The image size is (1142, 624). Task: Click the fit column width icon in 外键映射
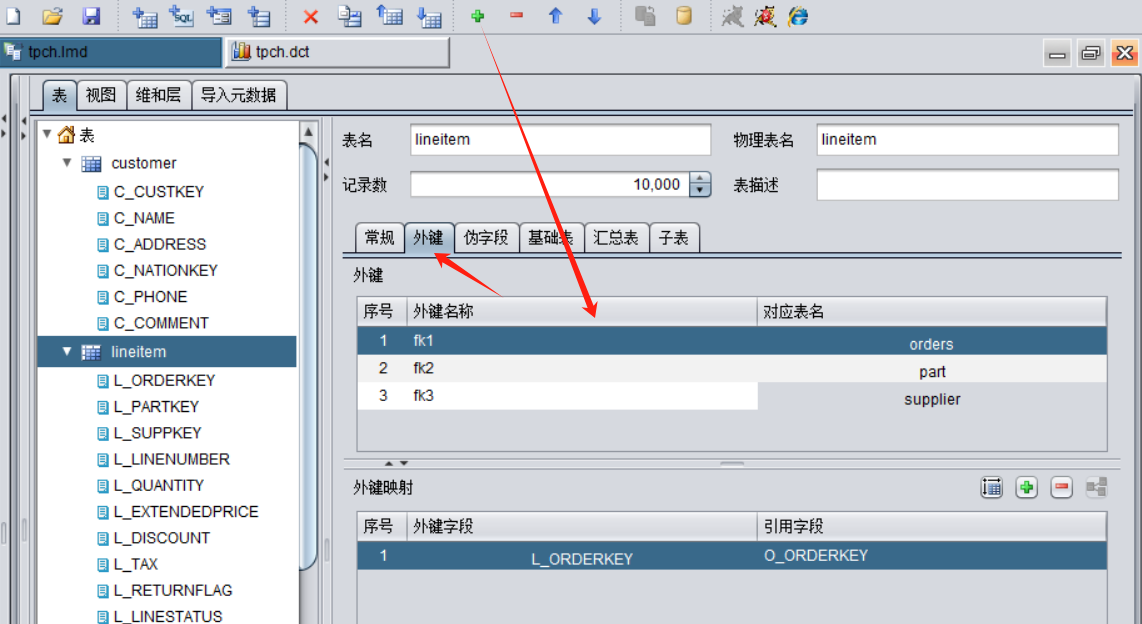(x=991, y=487)
